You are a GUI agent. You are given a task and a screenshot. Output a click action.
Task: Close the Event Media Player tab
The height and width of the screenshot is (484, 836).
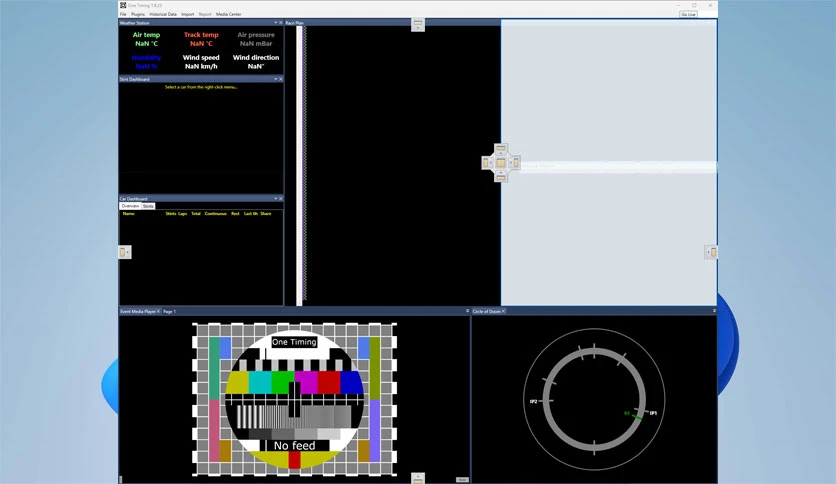(x=158, y=311)
